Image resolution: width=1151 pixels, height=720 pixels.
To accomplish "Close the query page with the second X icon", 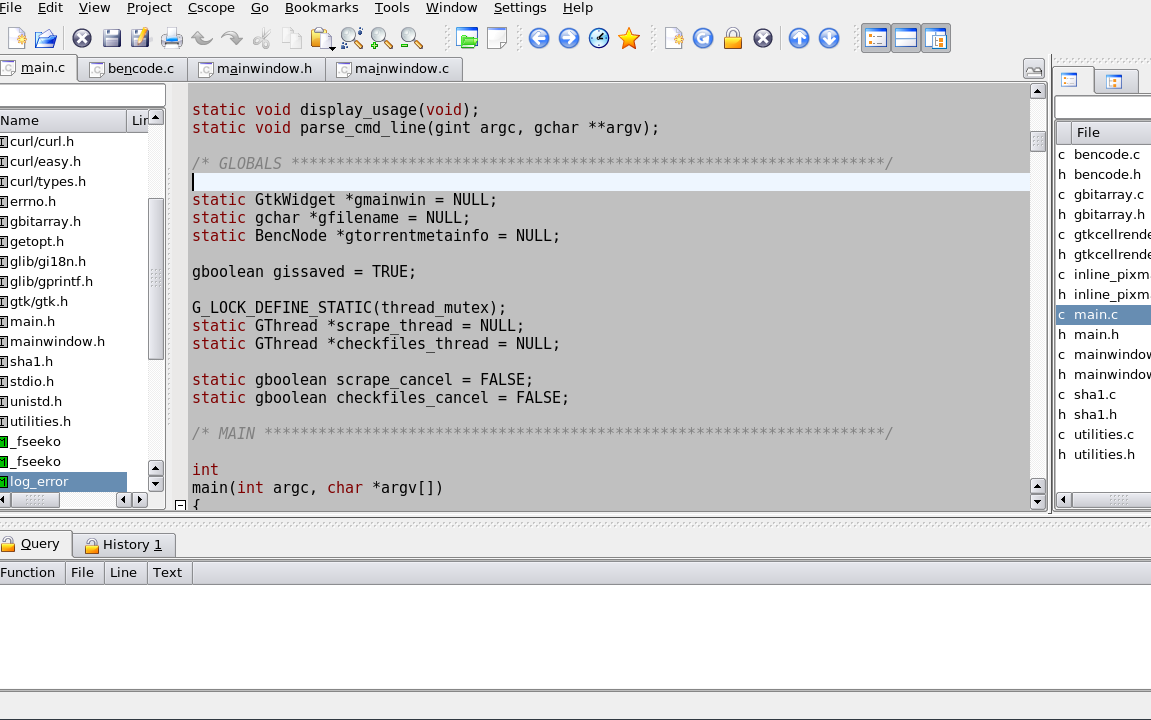I will 763,38.
